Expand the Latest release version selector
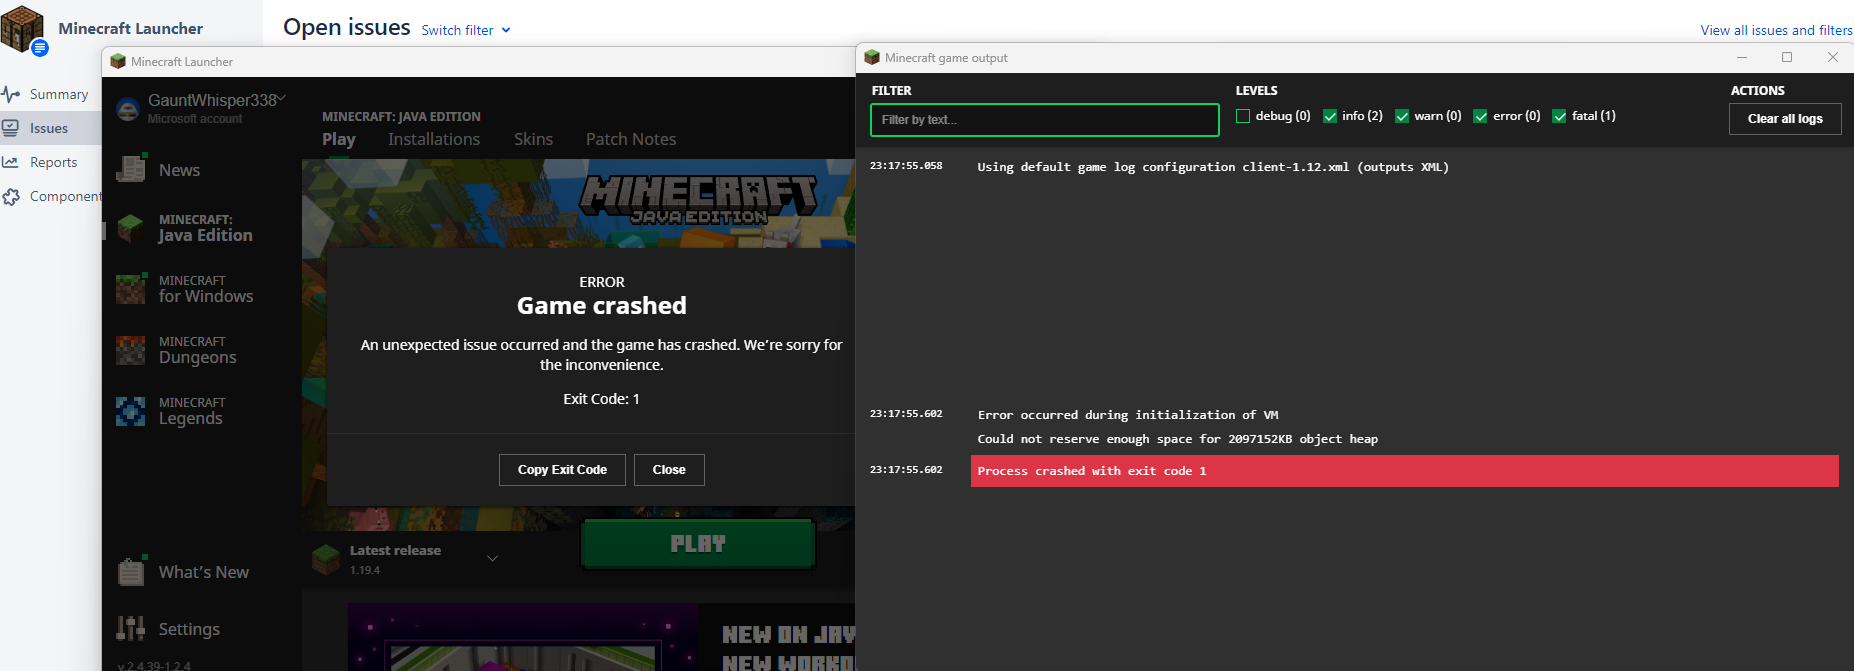1854x671 pixels. pyautogui.click(x=492, y=559)
